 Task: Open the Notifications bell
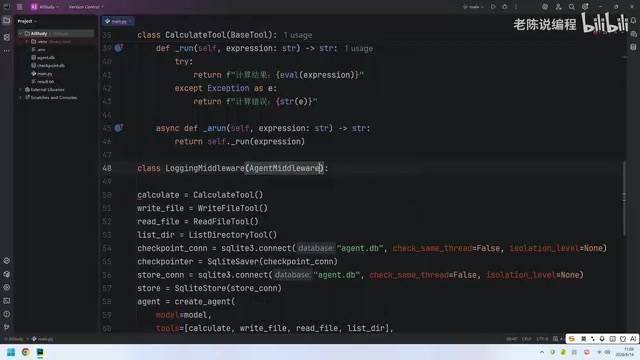point(633,20)
